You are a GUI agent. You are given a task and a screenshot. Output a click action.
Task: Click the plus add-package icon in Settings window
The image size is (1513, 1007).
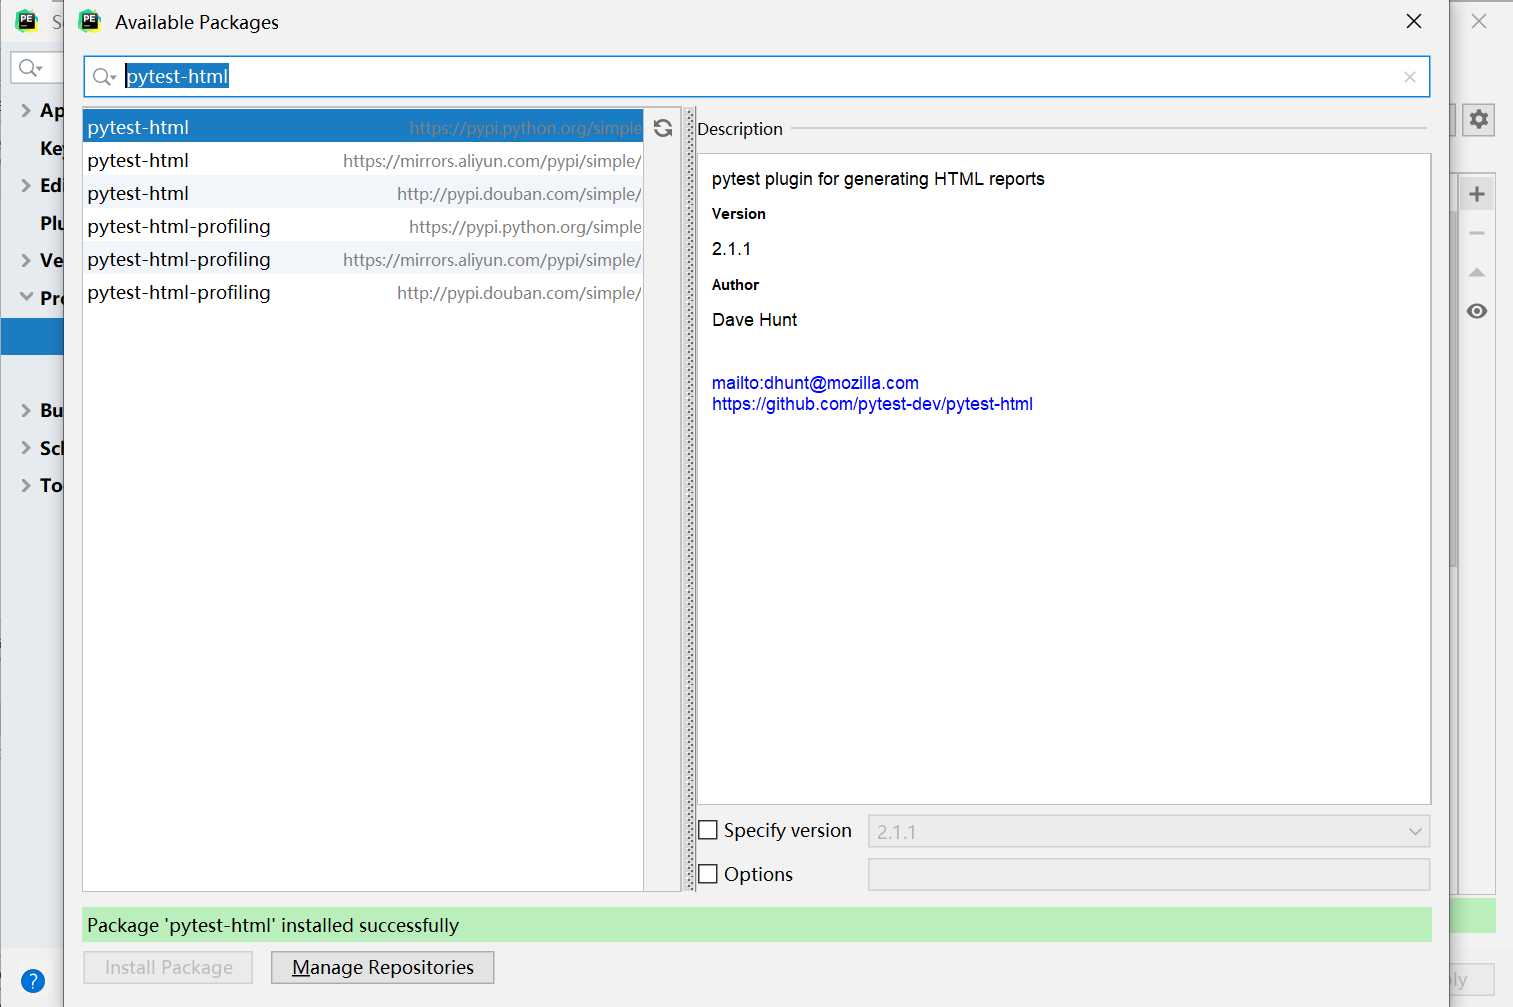pyautogui.click(x=1477, y=194)
